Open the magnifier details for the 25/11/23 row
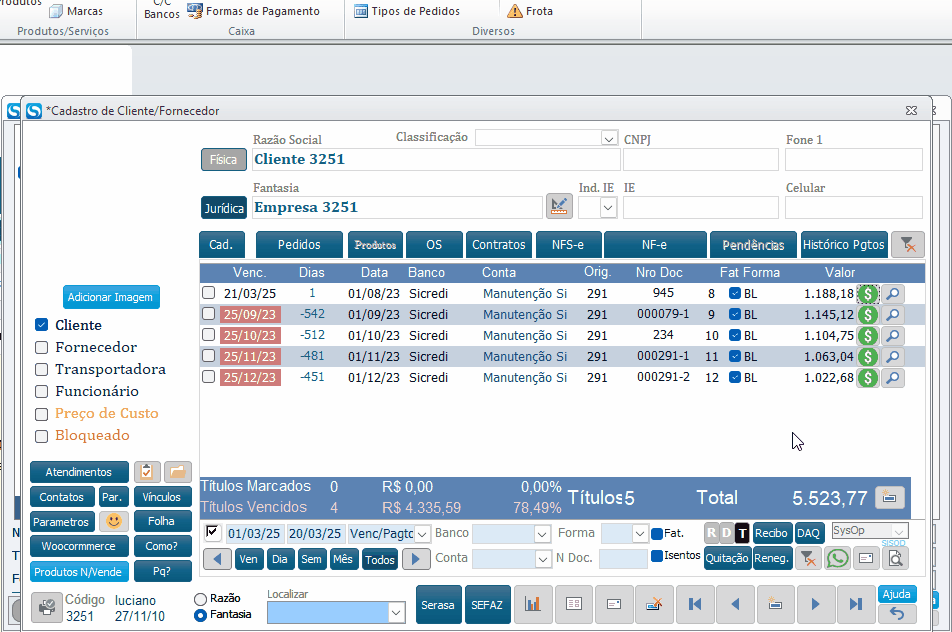Screen dimensions: 952x632 pyautogui.click(x=892, y=357)
